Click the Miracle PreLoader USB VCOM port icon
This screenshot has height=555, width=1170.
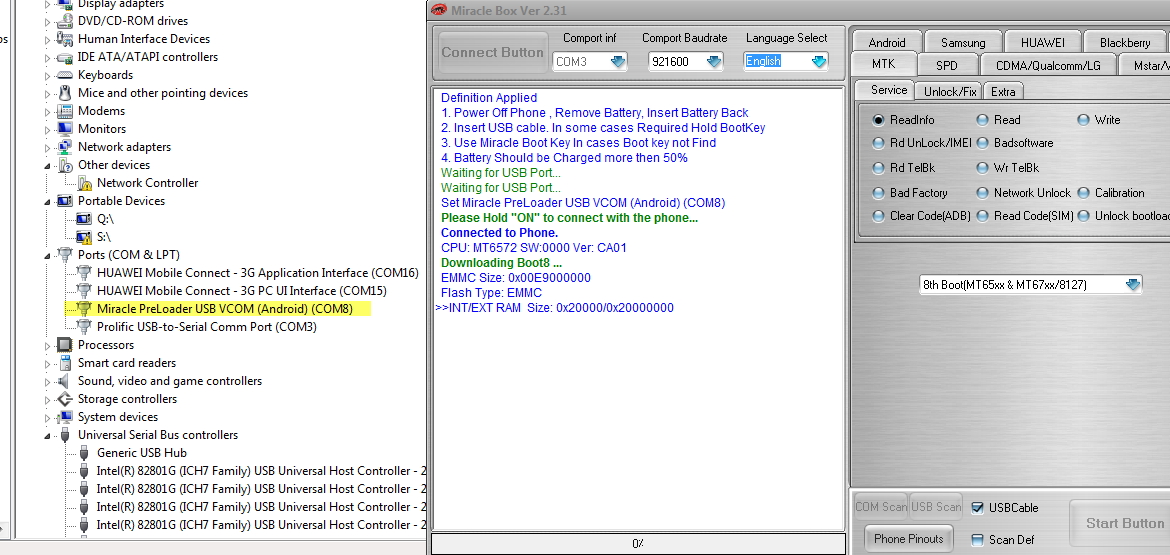pyautogui.click(x=84, y=309)
